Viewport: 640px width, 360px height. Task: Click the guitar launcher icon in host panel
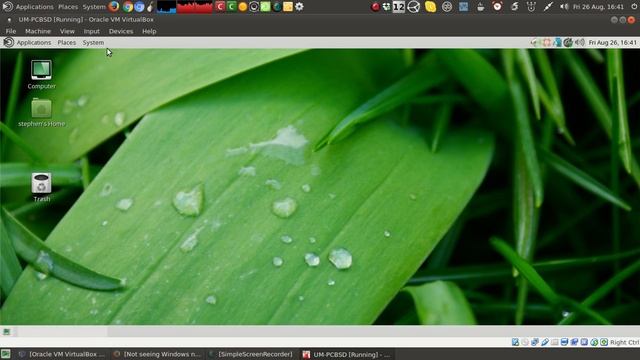point(150,7)
